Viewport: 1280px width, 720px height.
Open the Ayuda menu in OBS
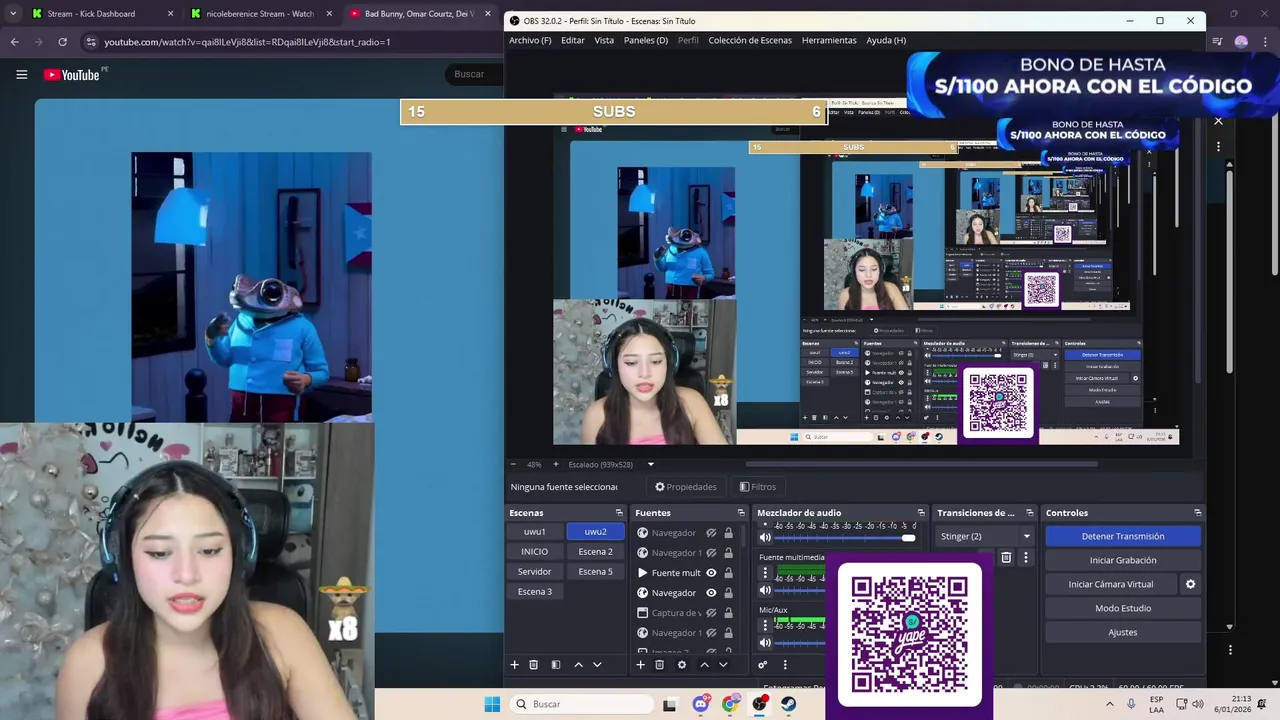tap(886, 40)
